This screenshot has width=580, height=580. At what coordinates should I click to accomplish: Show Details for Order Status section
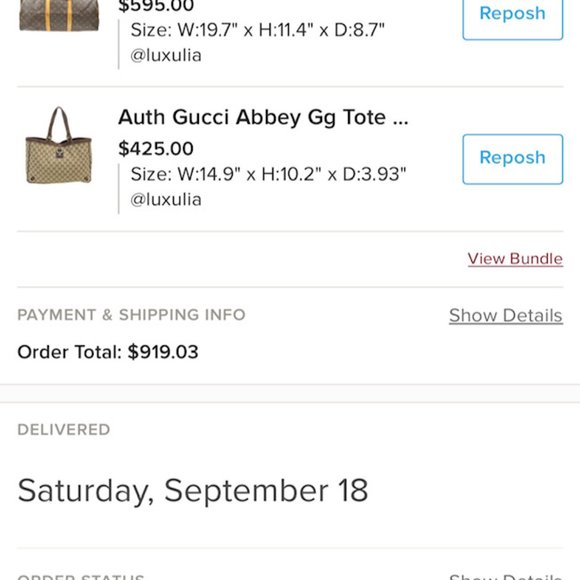click(x=506, y=576)
